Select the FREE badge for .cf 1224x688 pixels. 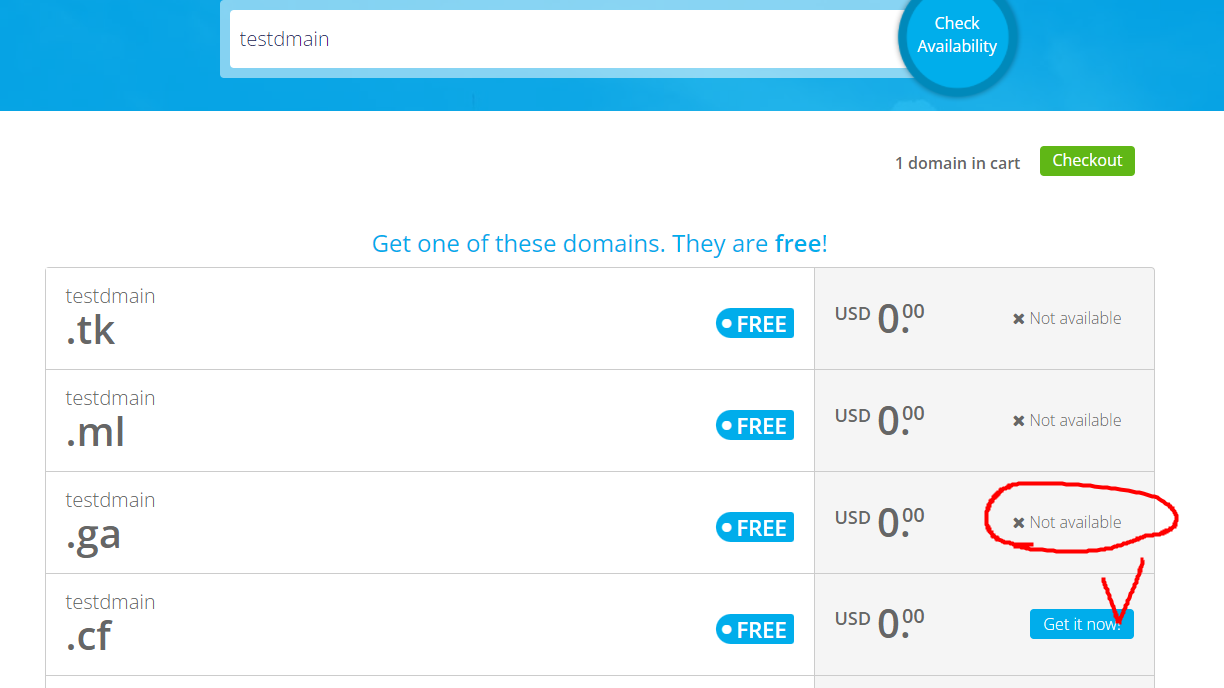[x=755, y=630]
